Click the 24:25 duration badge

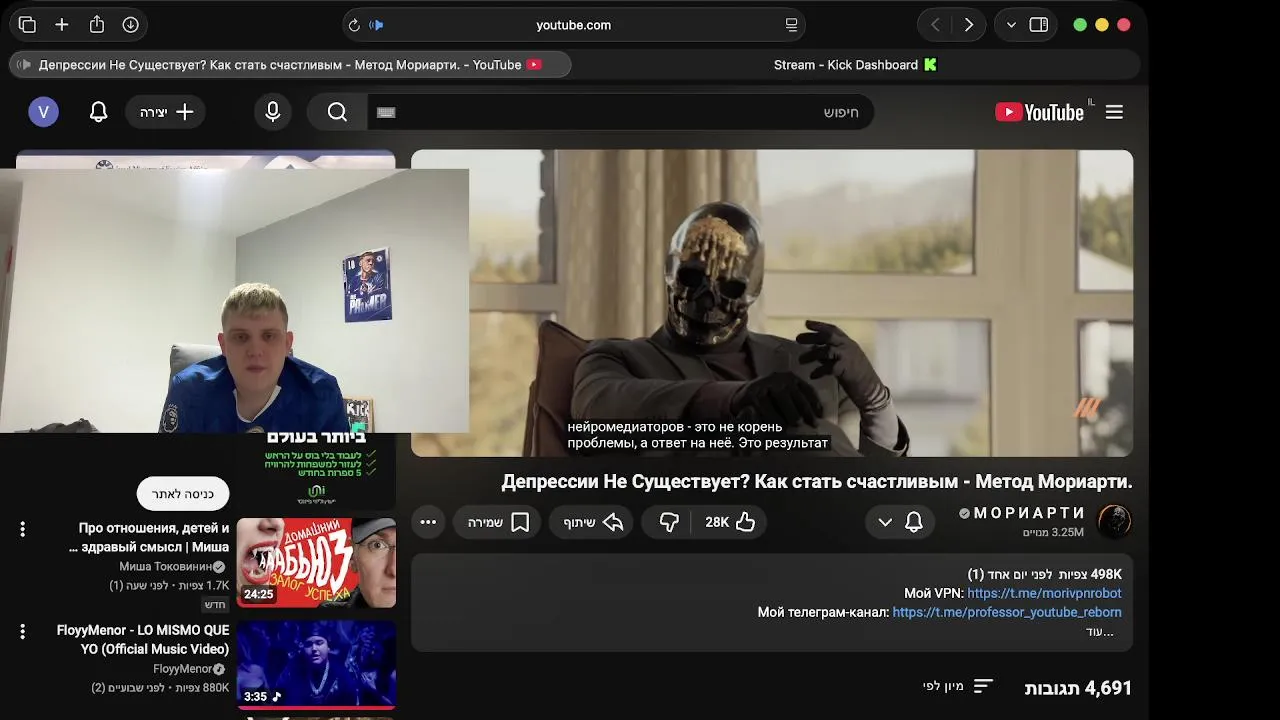pyautogui.click(x=258, y=594)
